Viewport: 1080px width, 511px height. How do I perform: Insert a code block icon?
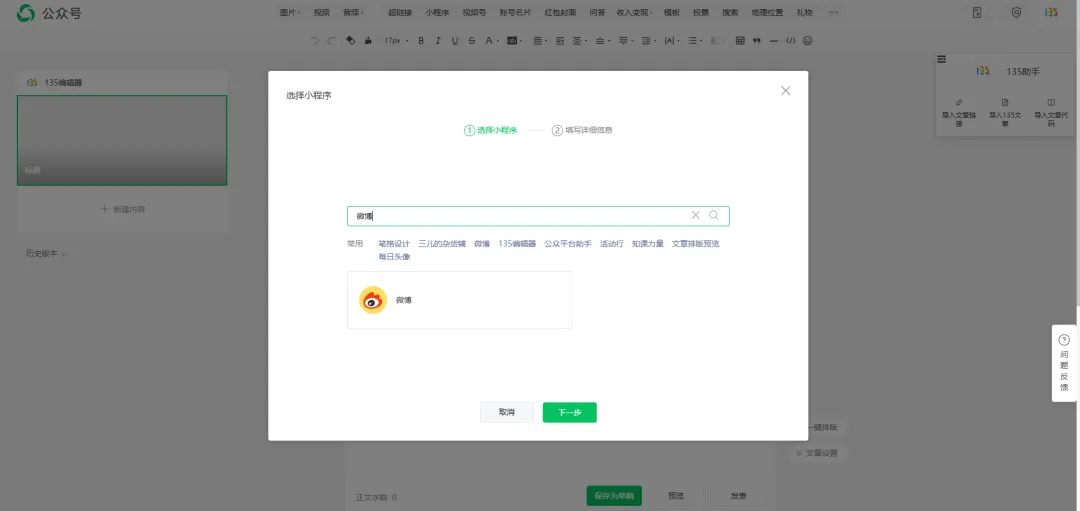[791, 41]
